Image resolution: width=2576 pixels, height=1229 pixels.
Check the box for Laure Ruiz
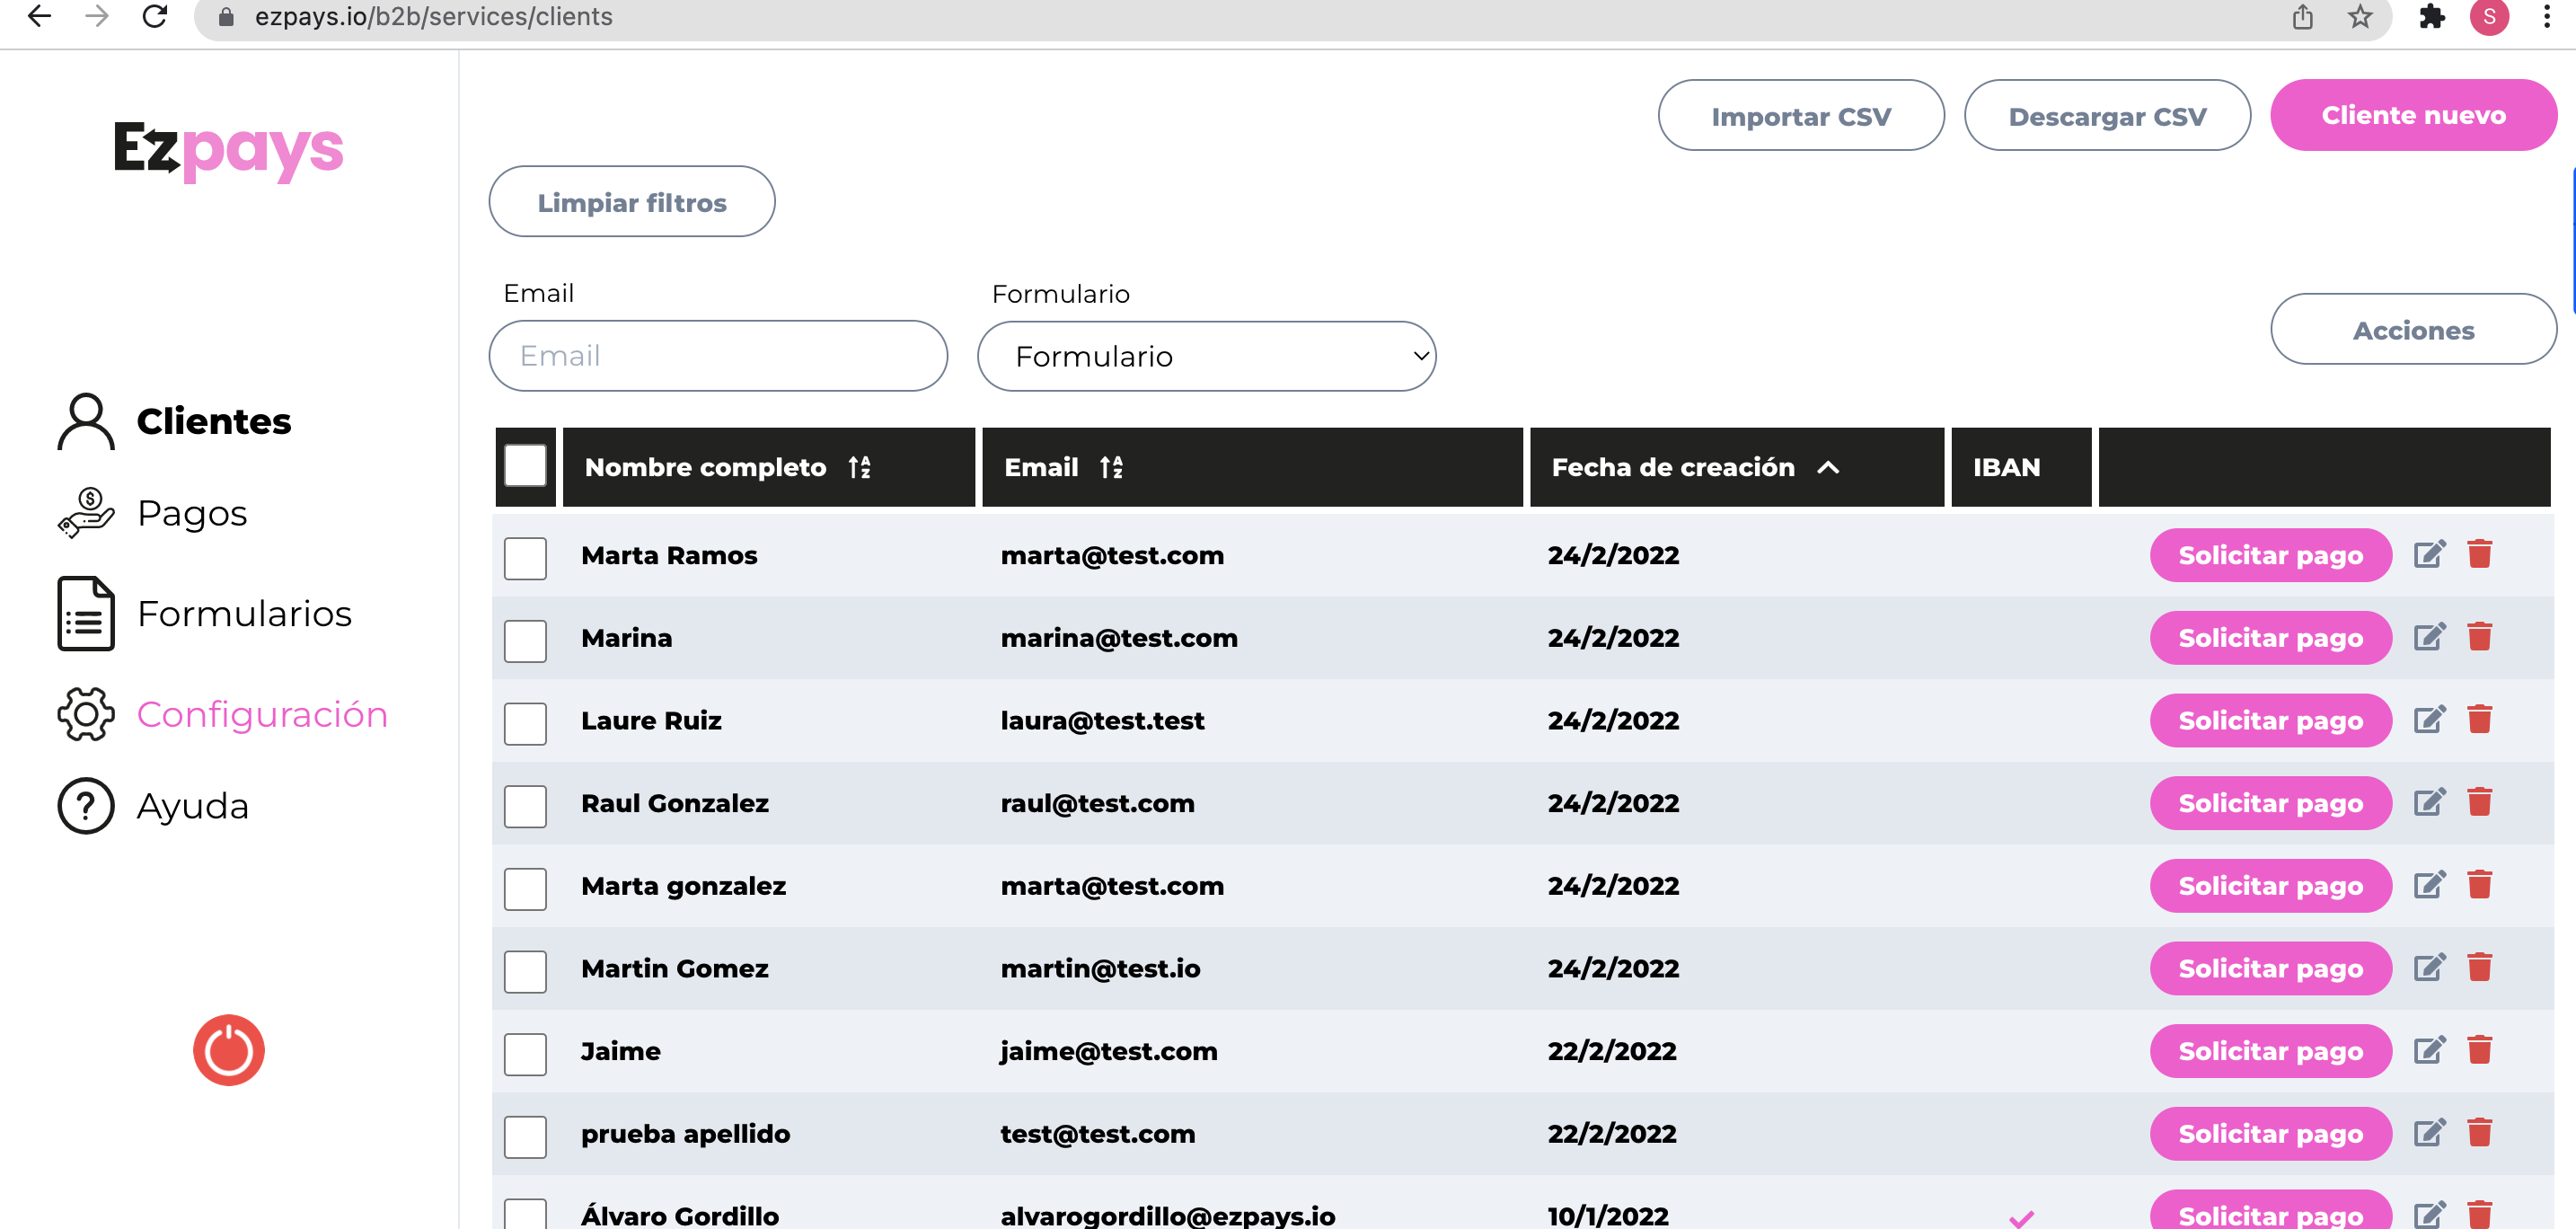(x=525, y=722)
